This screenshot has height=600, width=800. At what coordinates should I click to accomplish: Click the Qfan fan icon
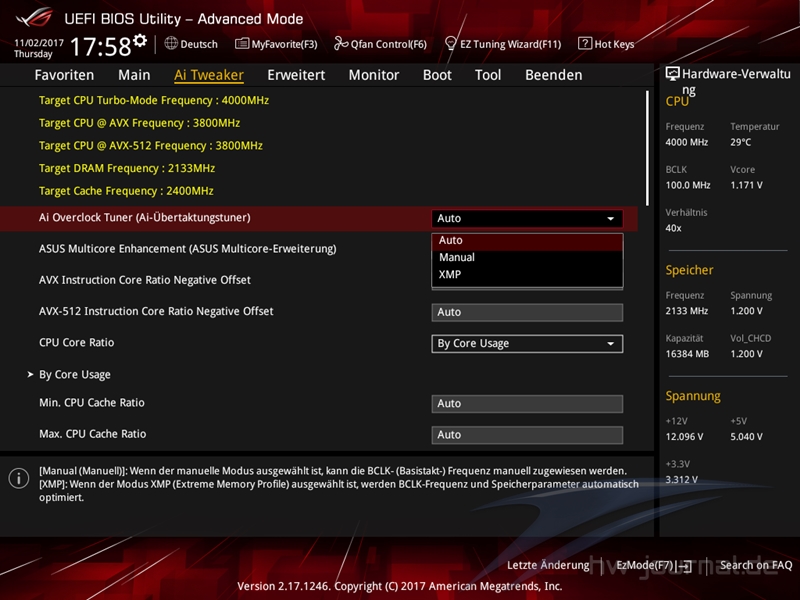(341, 43)
